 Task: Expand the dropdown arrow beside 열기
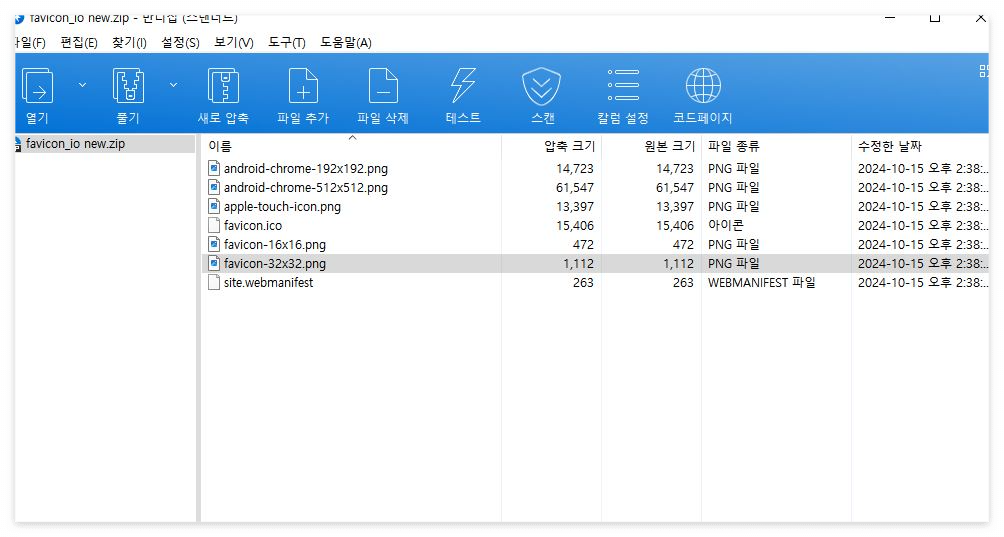tap(83, 84)
